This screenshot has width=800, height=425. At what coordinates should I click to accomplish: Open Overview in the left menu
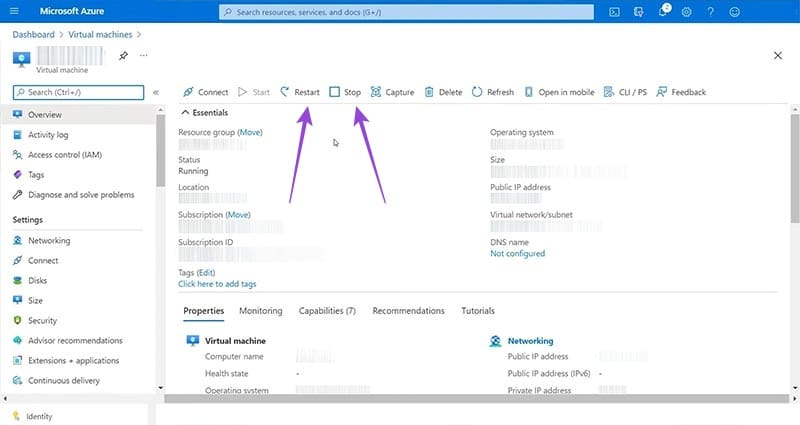pos(78,115)
